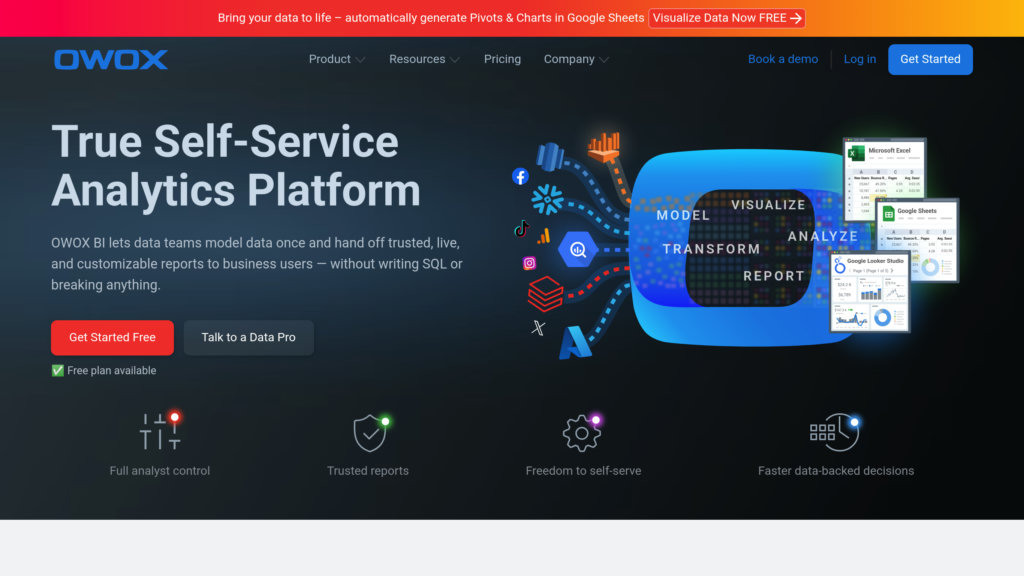The image size is (1024, 576).
Task: Click the Snowflake data source icon
Action: point(547,200)
